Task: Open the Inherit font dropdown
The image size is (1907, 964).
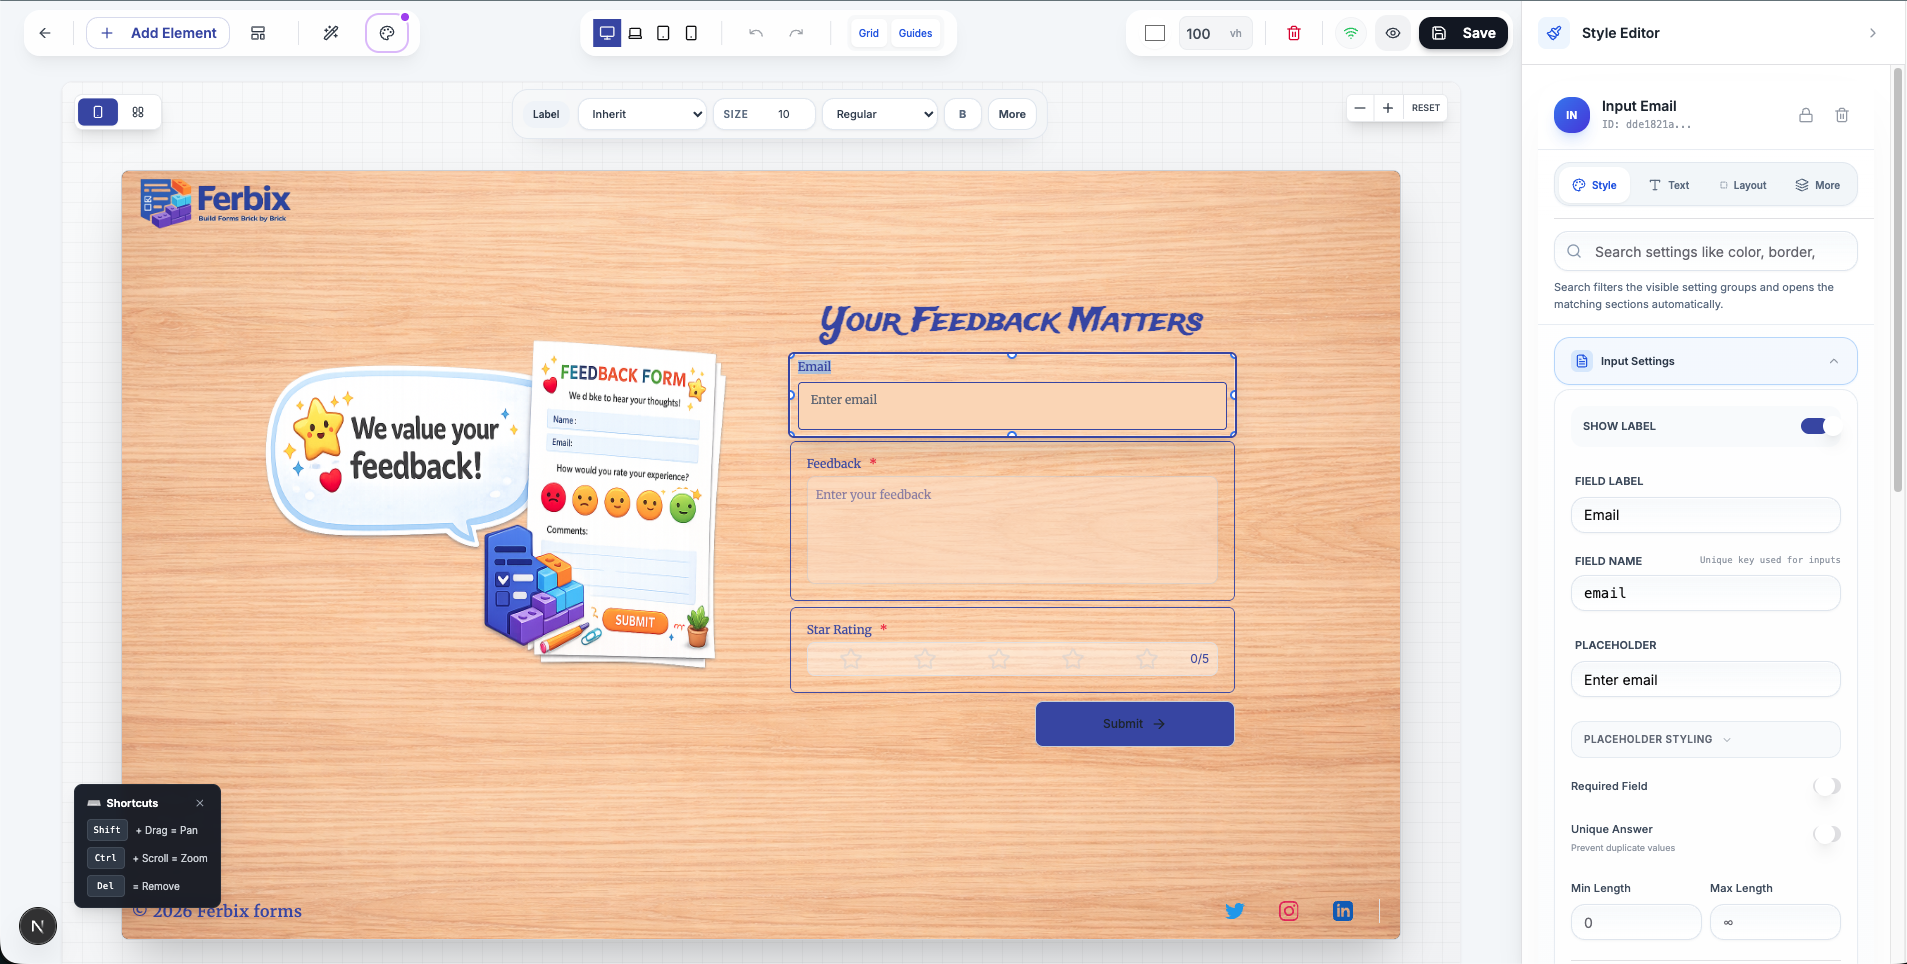Action: coord(643,114)
